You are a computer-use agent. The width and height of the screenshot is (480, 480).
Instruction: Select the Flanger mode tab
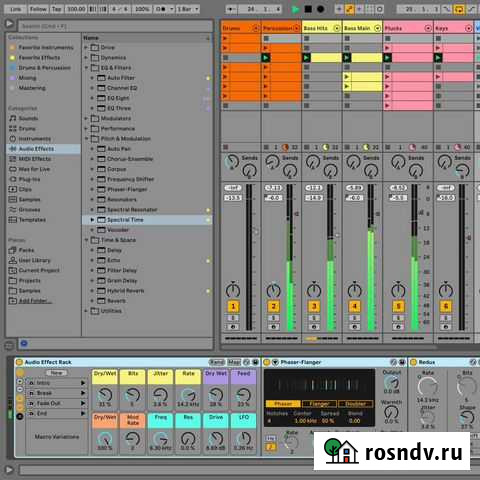319,404
